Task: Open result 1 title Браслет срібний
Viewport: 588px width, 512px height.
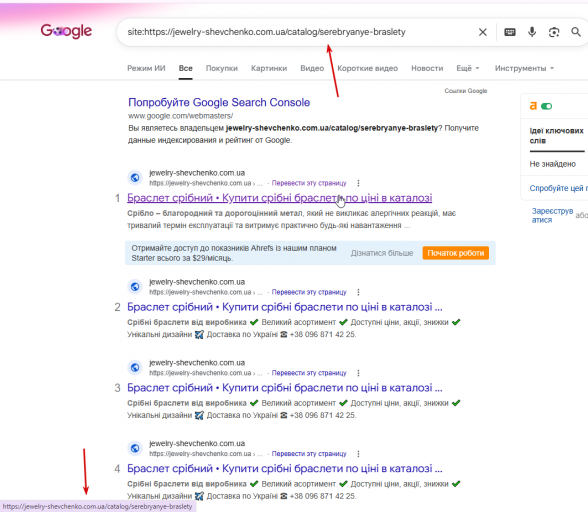Action: [279, 198]
